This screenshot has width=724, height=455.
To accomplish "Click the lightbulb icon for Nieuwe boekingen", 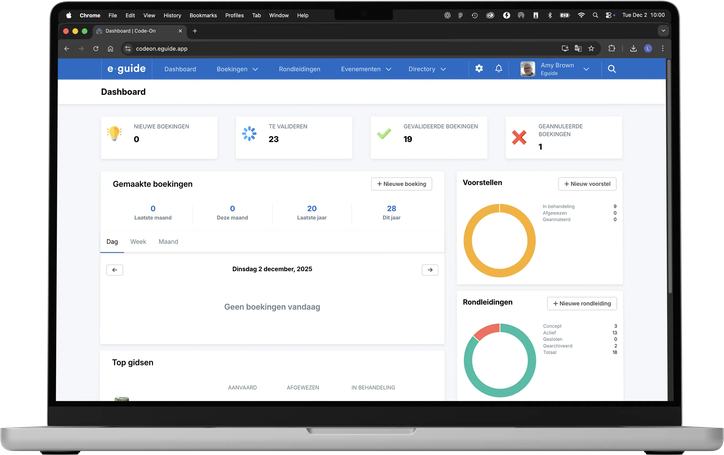I will pyautogui.click(x=114, y=133).
